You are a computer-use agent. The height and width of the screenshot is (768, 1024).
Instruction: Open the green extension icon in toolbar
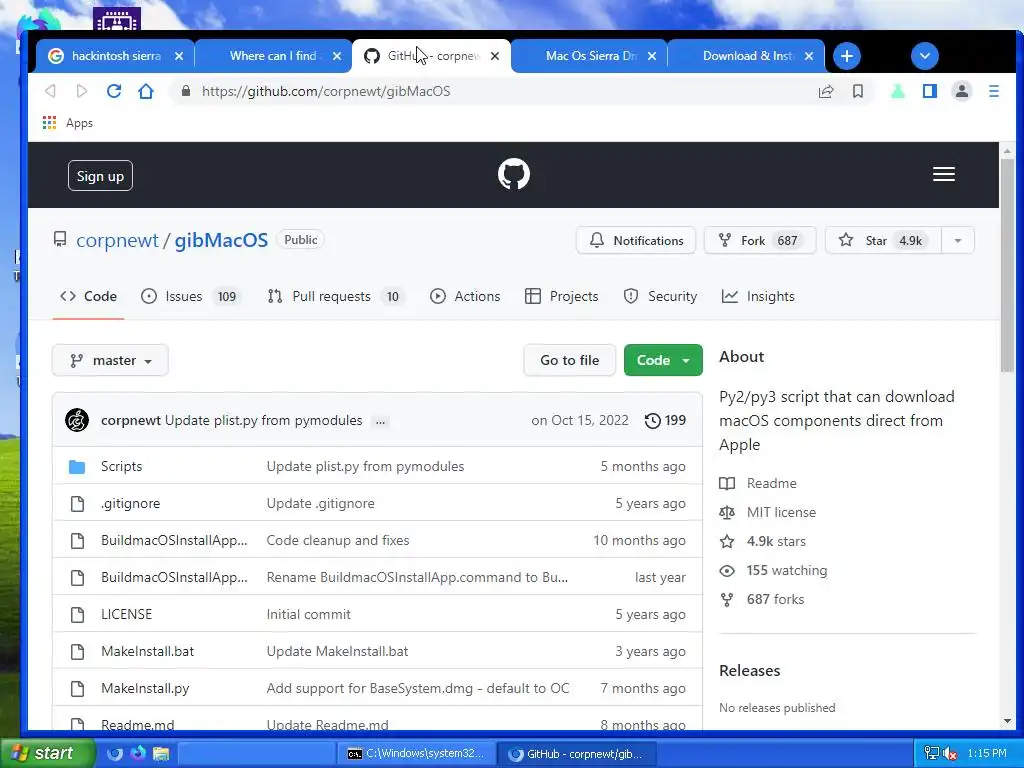(x=898, y=91)
